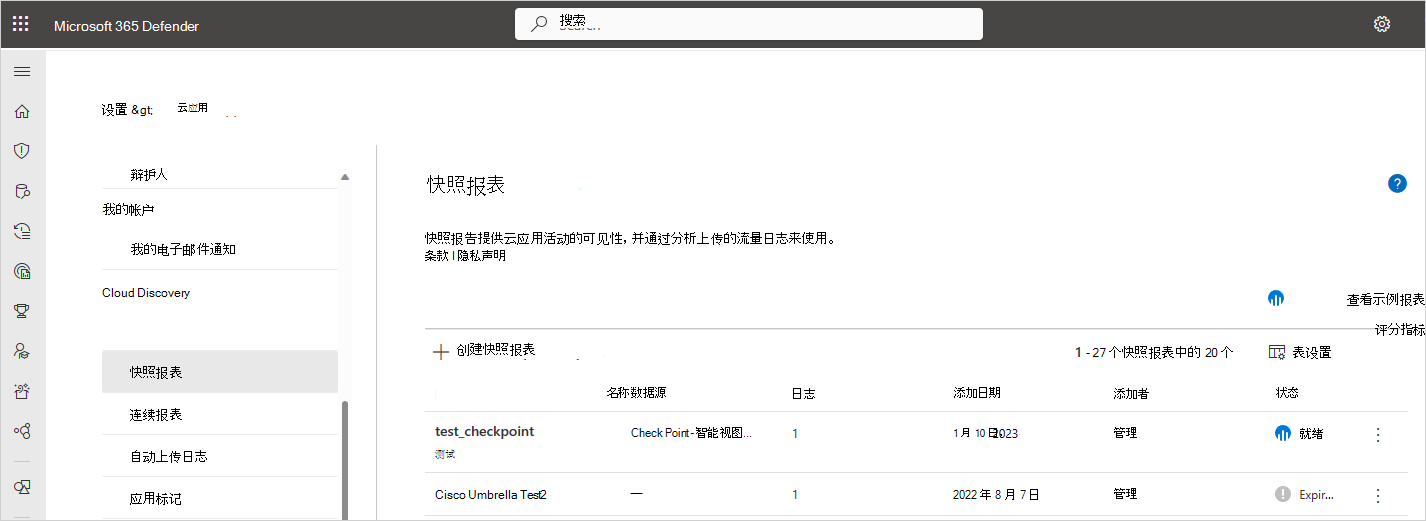Image resolution: width=1426 pixels, height=521 pixels.
Task: Open Secure score trophy icon in sidebar
Action: [x=21, y=311]
